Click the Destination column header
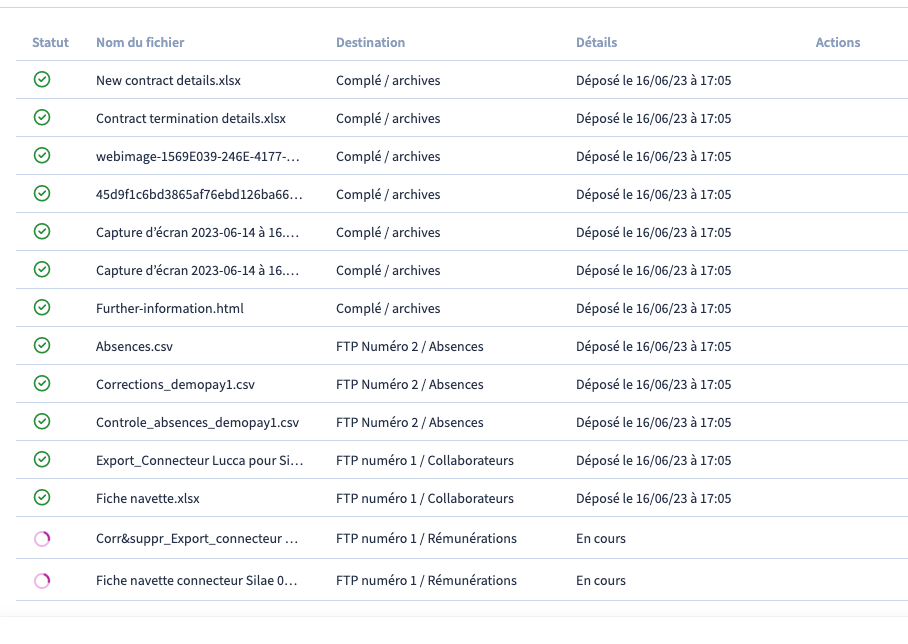 pos(370,42)
